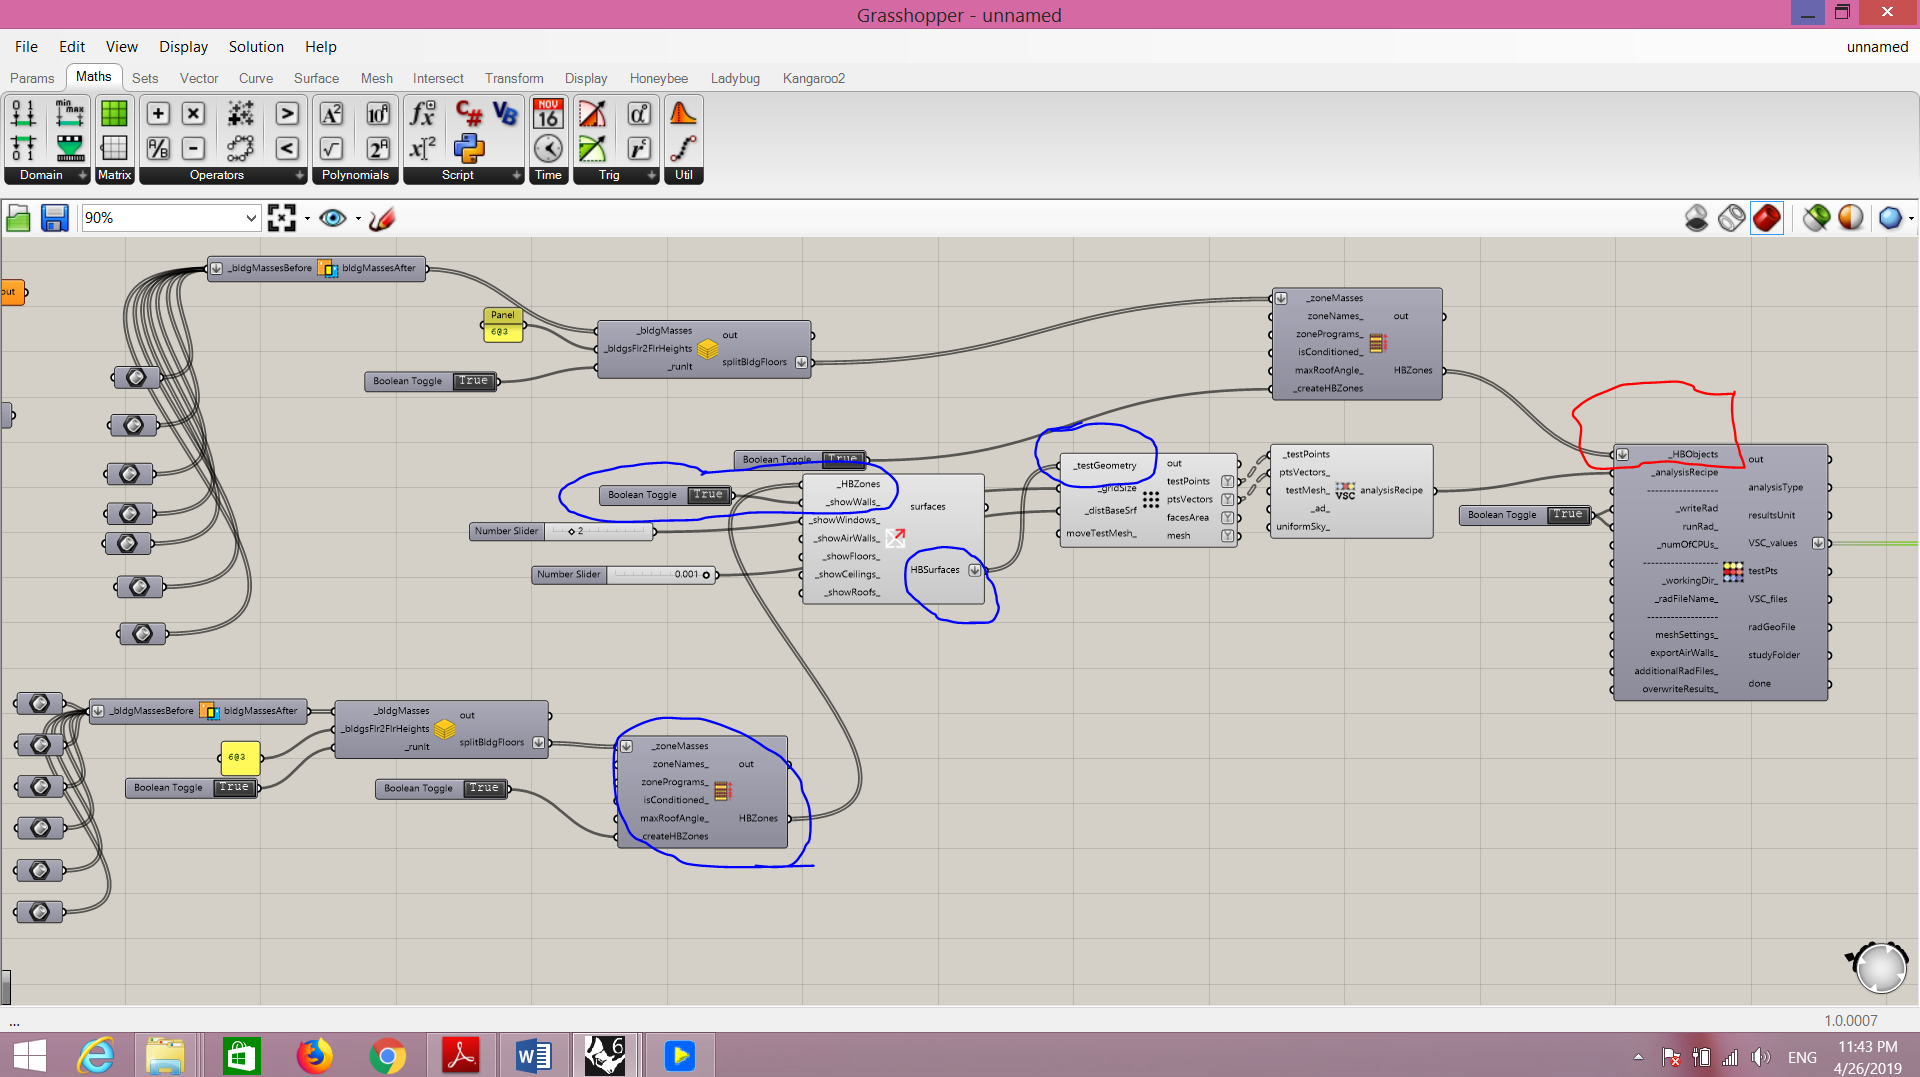Open Microsoft Word from the taskbar
The height and width of the screenshot is (1077, 1920).
coord(533,1055)
